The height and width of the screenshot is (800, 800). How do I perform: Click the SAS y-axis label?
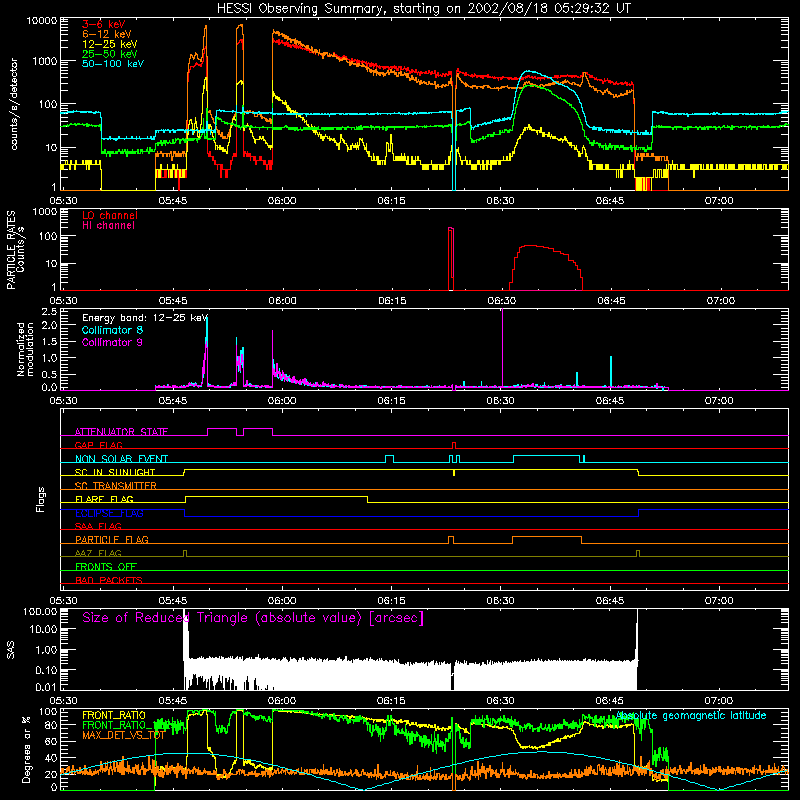tap(11, 649)
